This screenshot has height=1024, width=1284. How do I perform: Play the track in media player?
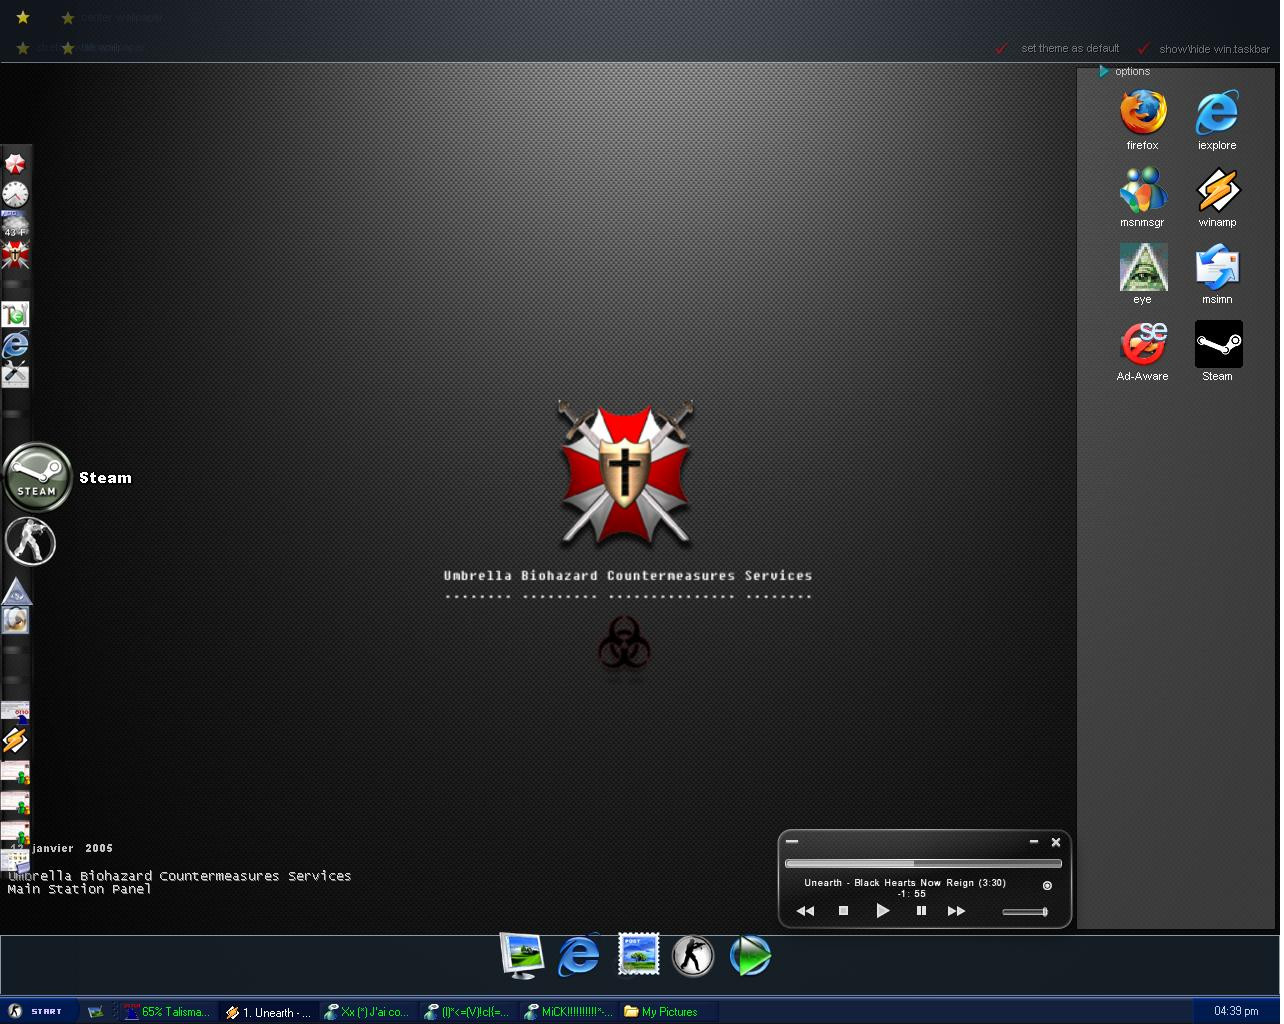click(882, 910)
